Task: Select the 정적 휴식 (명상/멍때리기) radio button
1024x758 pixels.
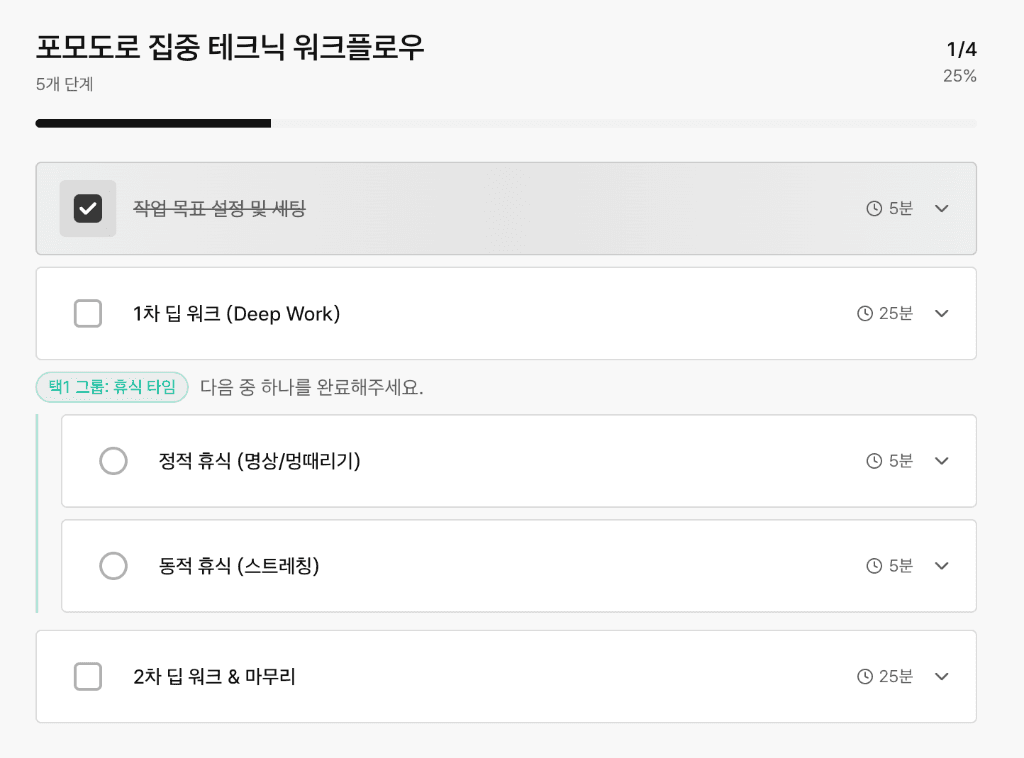Action: tap(113, 461)
